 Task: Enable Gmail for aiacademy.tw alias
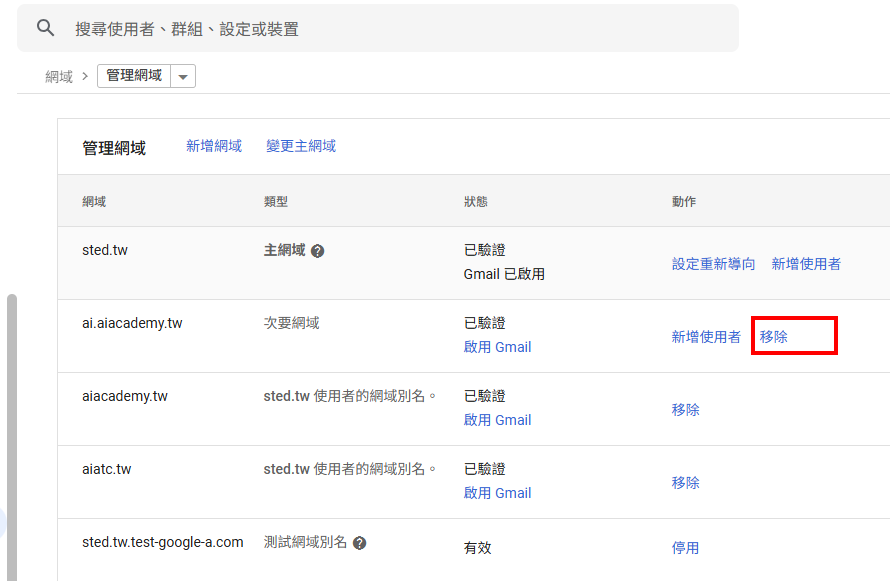497,420
